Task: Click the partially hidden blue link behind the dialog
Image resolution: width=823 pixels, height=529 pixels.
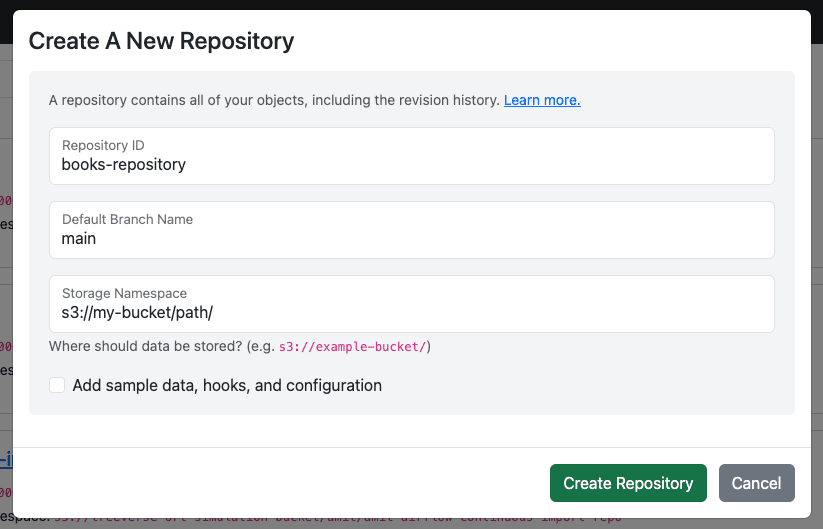Action: (6, 460)
